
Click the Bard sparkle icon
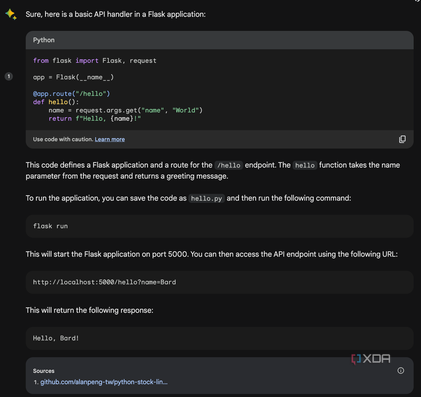point(11,14)
